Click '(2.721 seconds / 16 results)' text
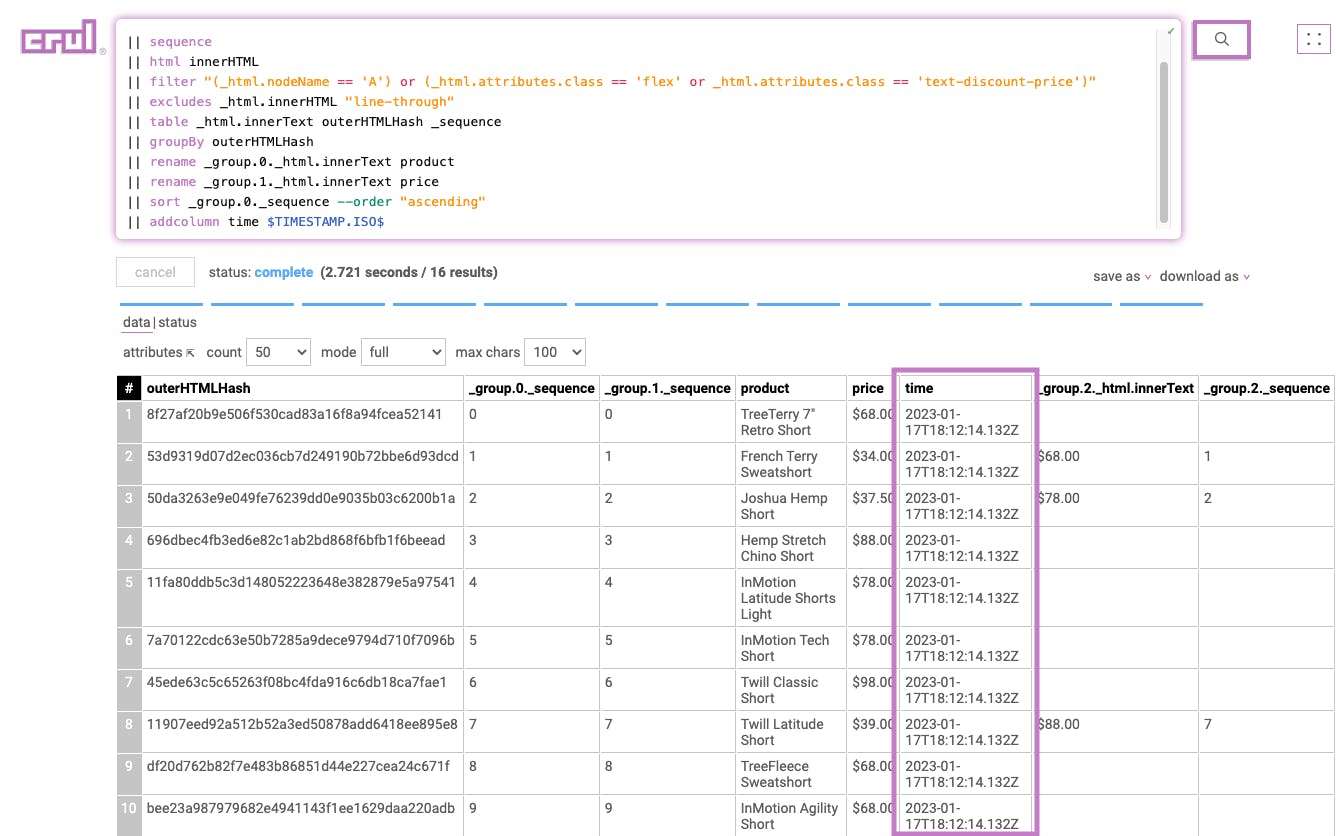 point(409,272)
